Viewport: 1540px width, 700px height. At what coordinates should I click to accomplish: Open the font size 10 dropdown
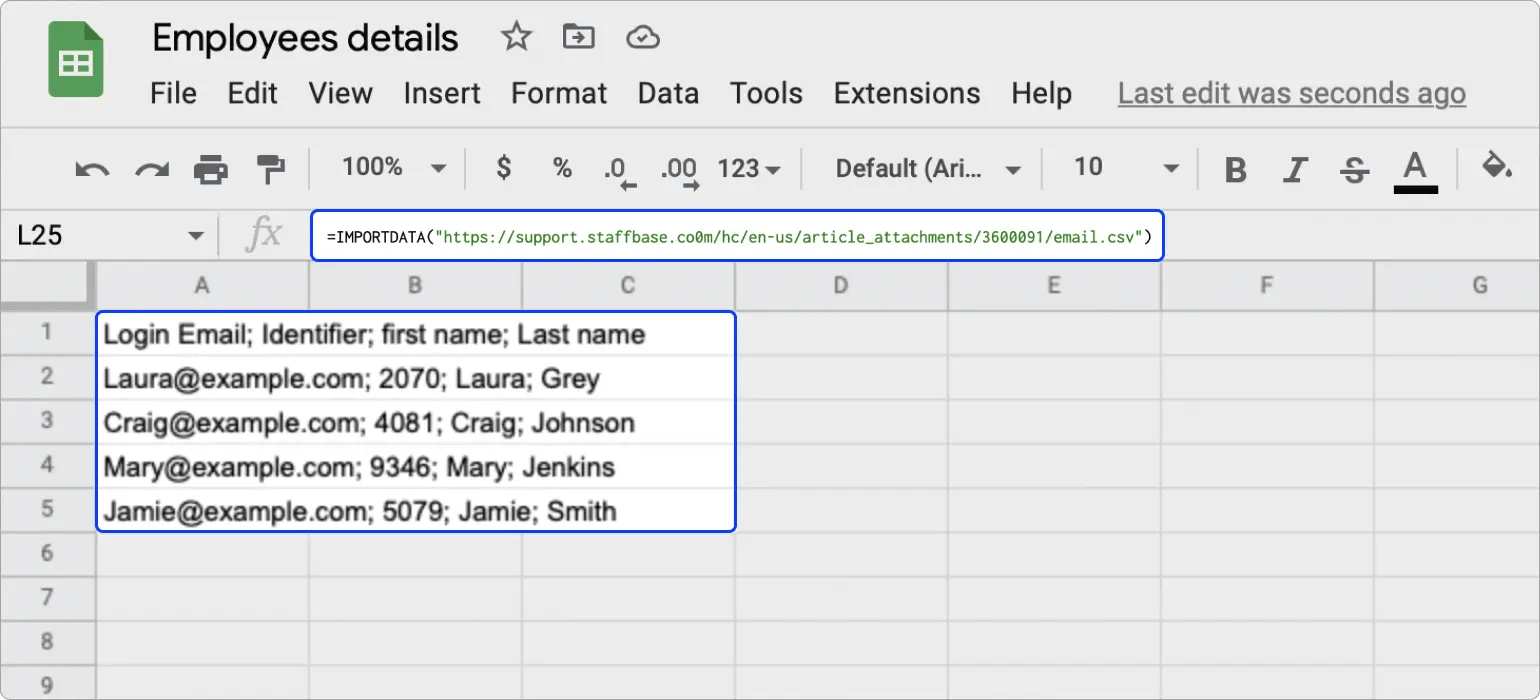pyautogui.click(x=1126, y=168)
